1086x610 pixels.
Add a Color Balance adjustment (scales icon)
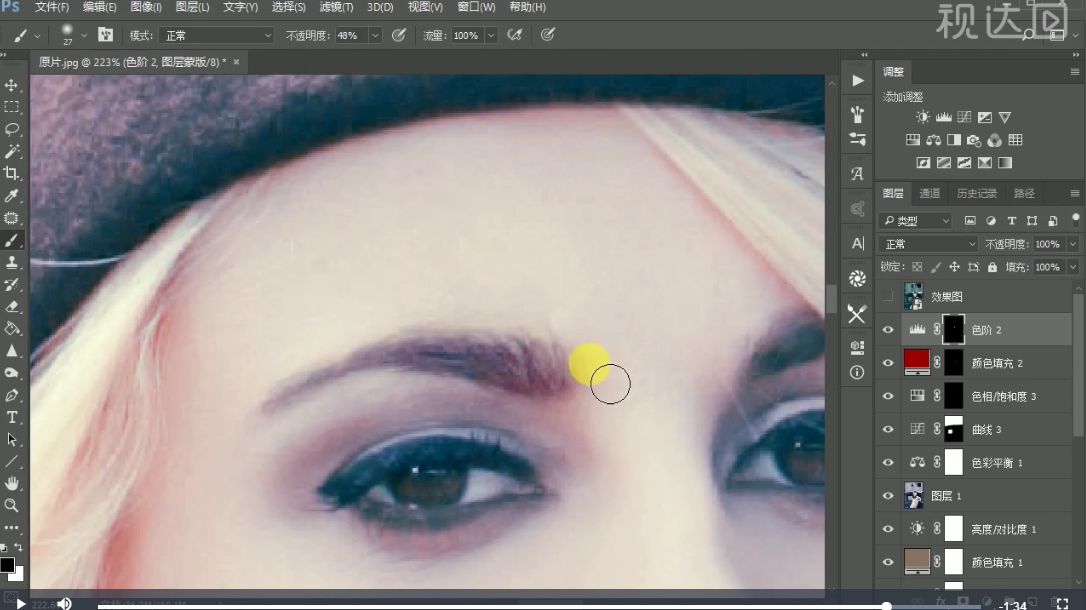pyautogui.click(x=934, y=140)
